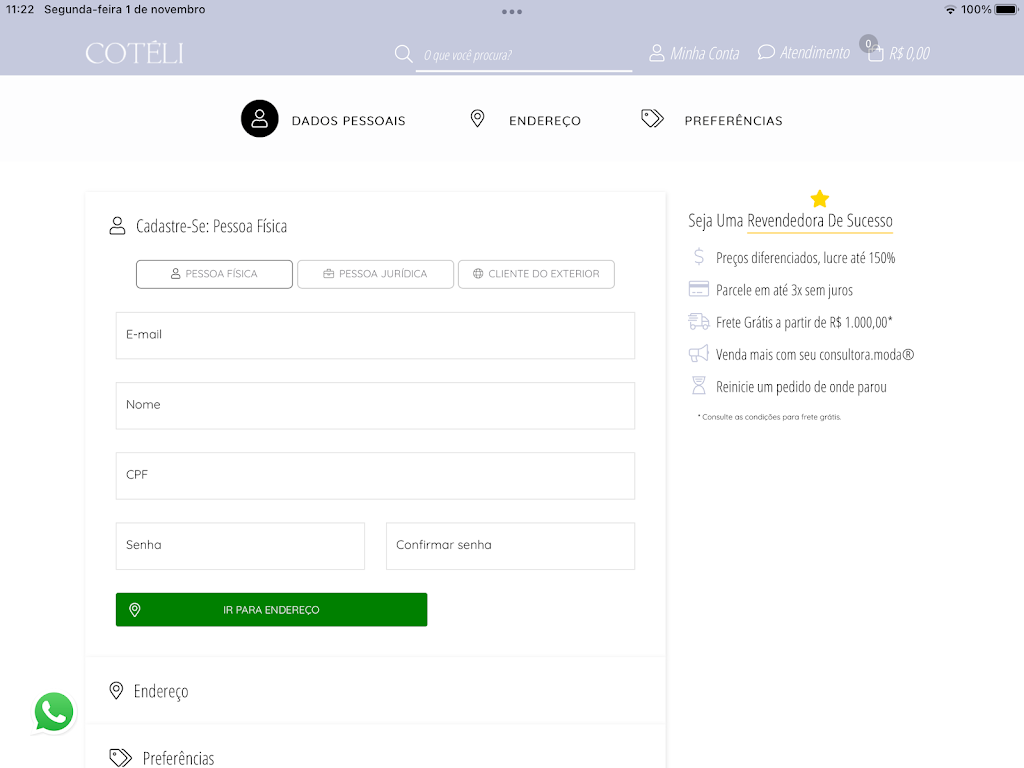
Task: Open Minha Conta link
Action: pyautogui.click(x=705, y=54)
